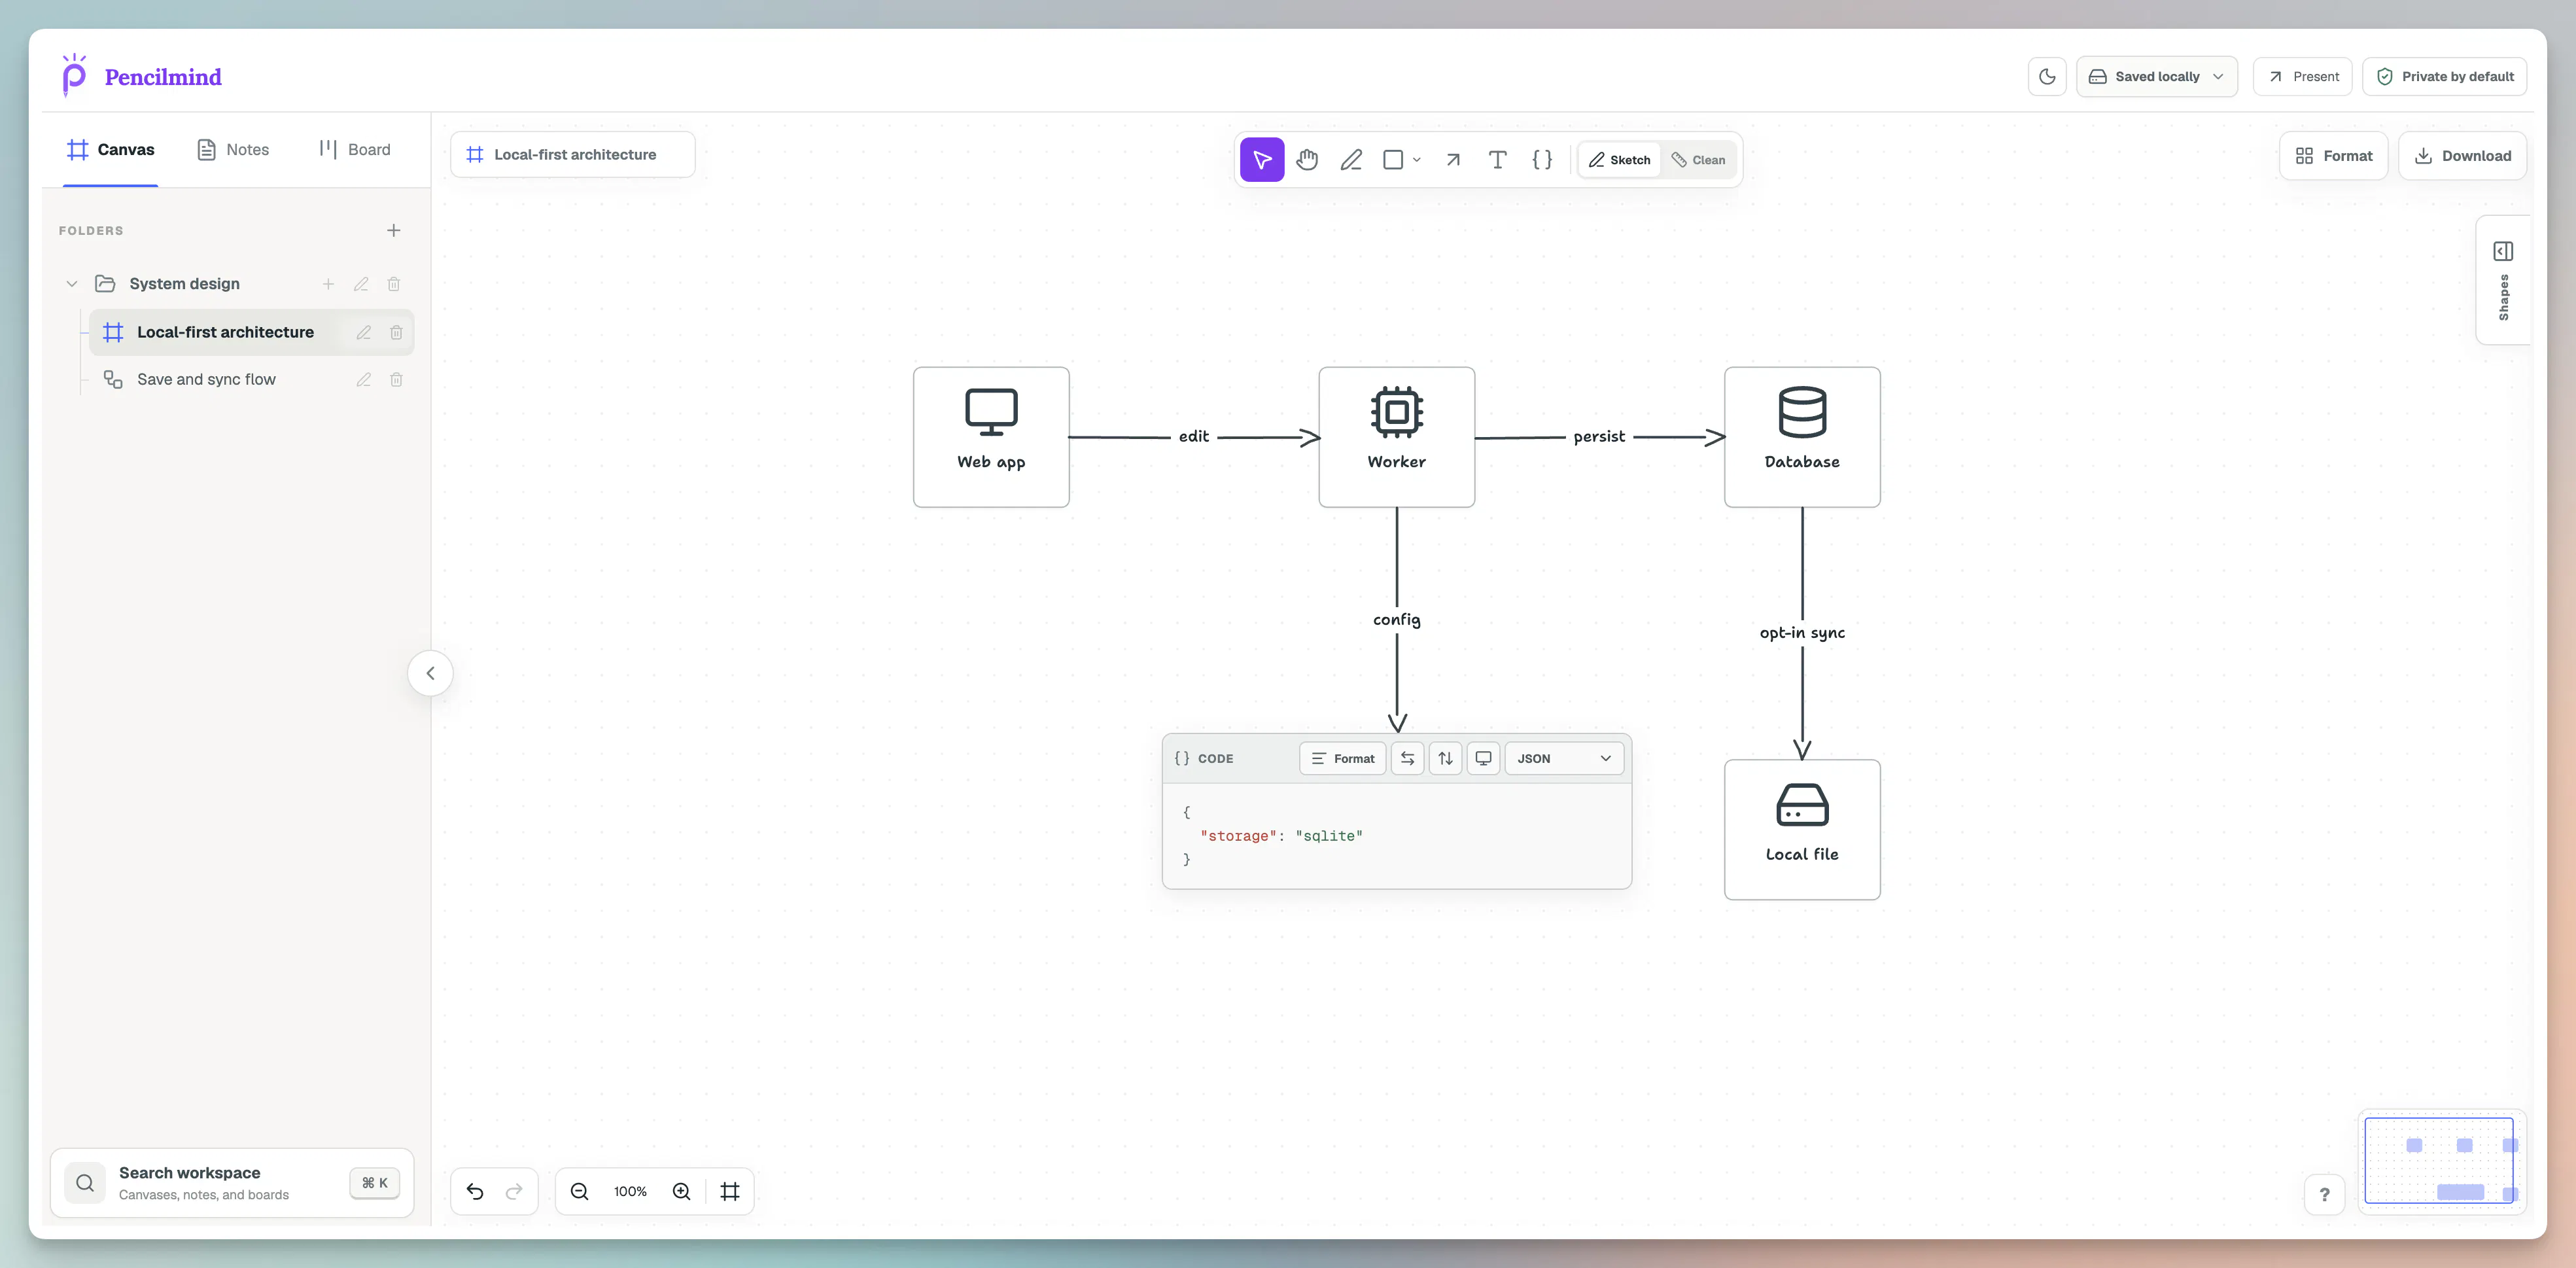This screenshot has height=1268, width=2576.
Task: Click Private by default button
Action: coord(2444,77)
